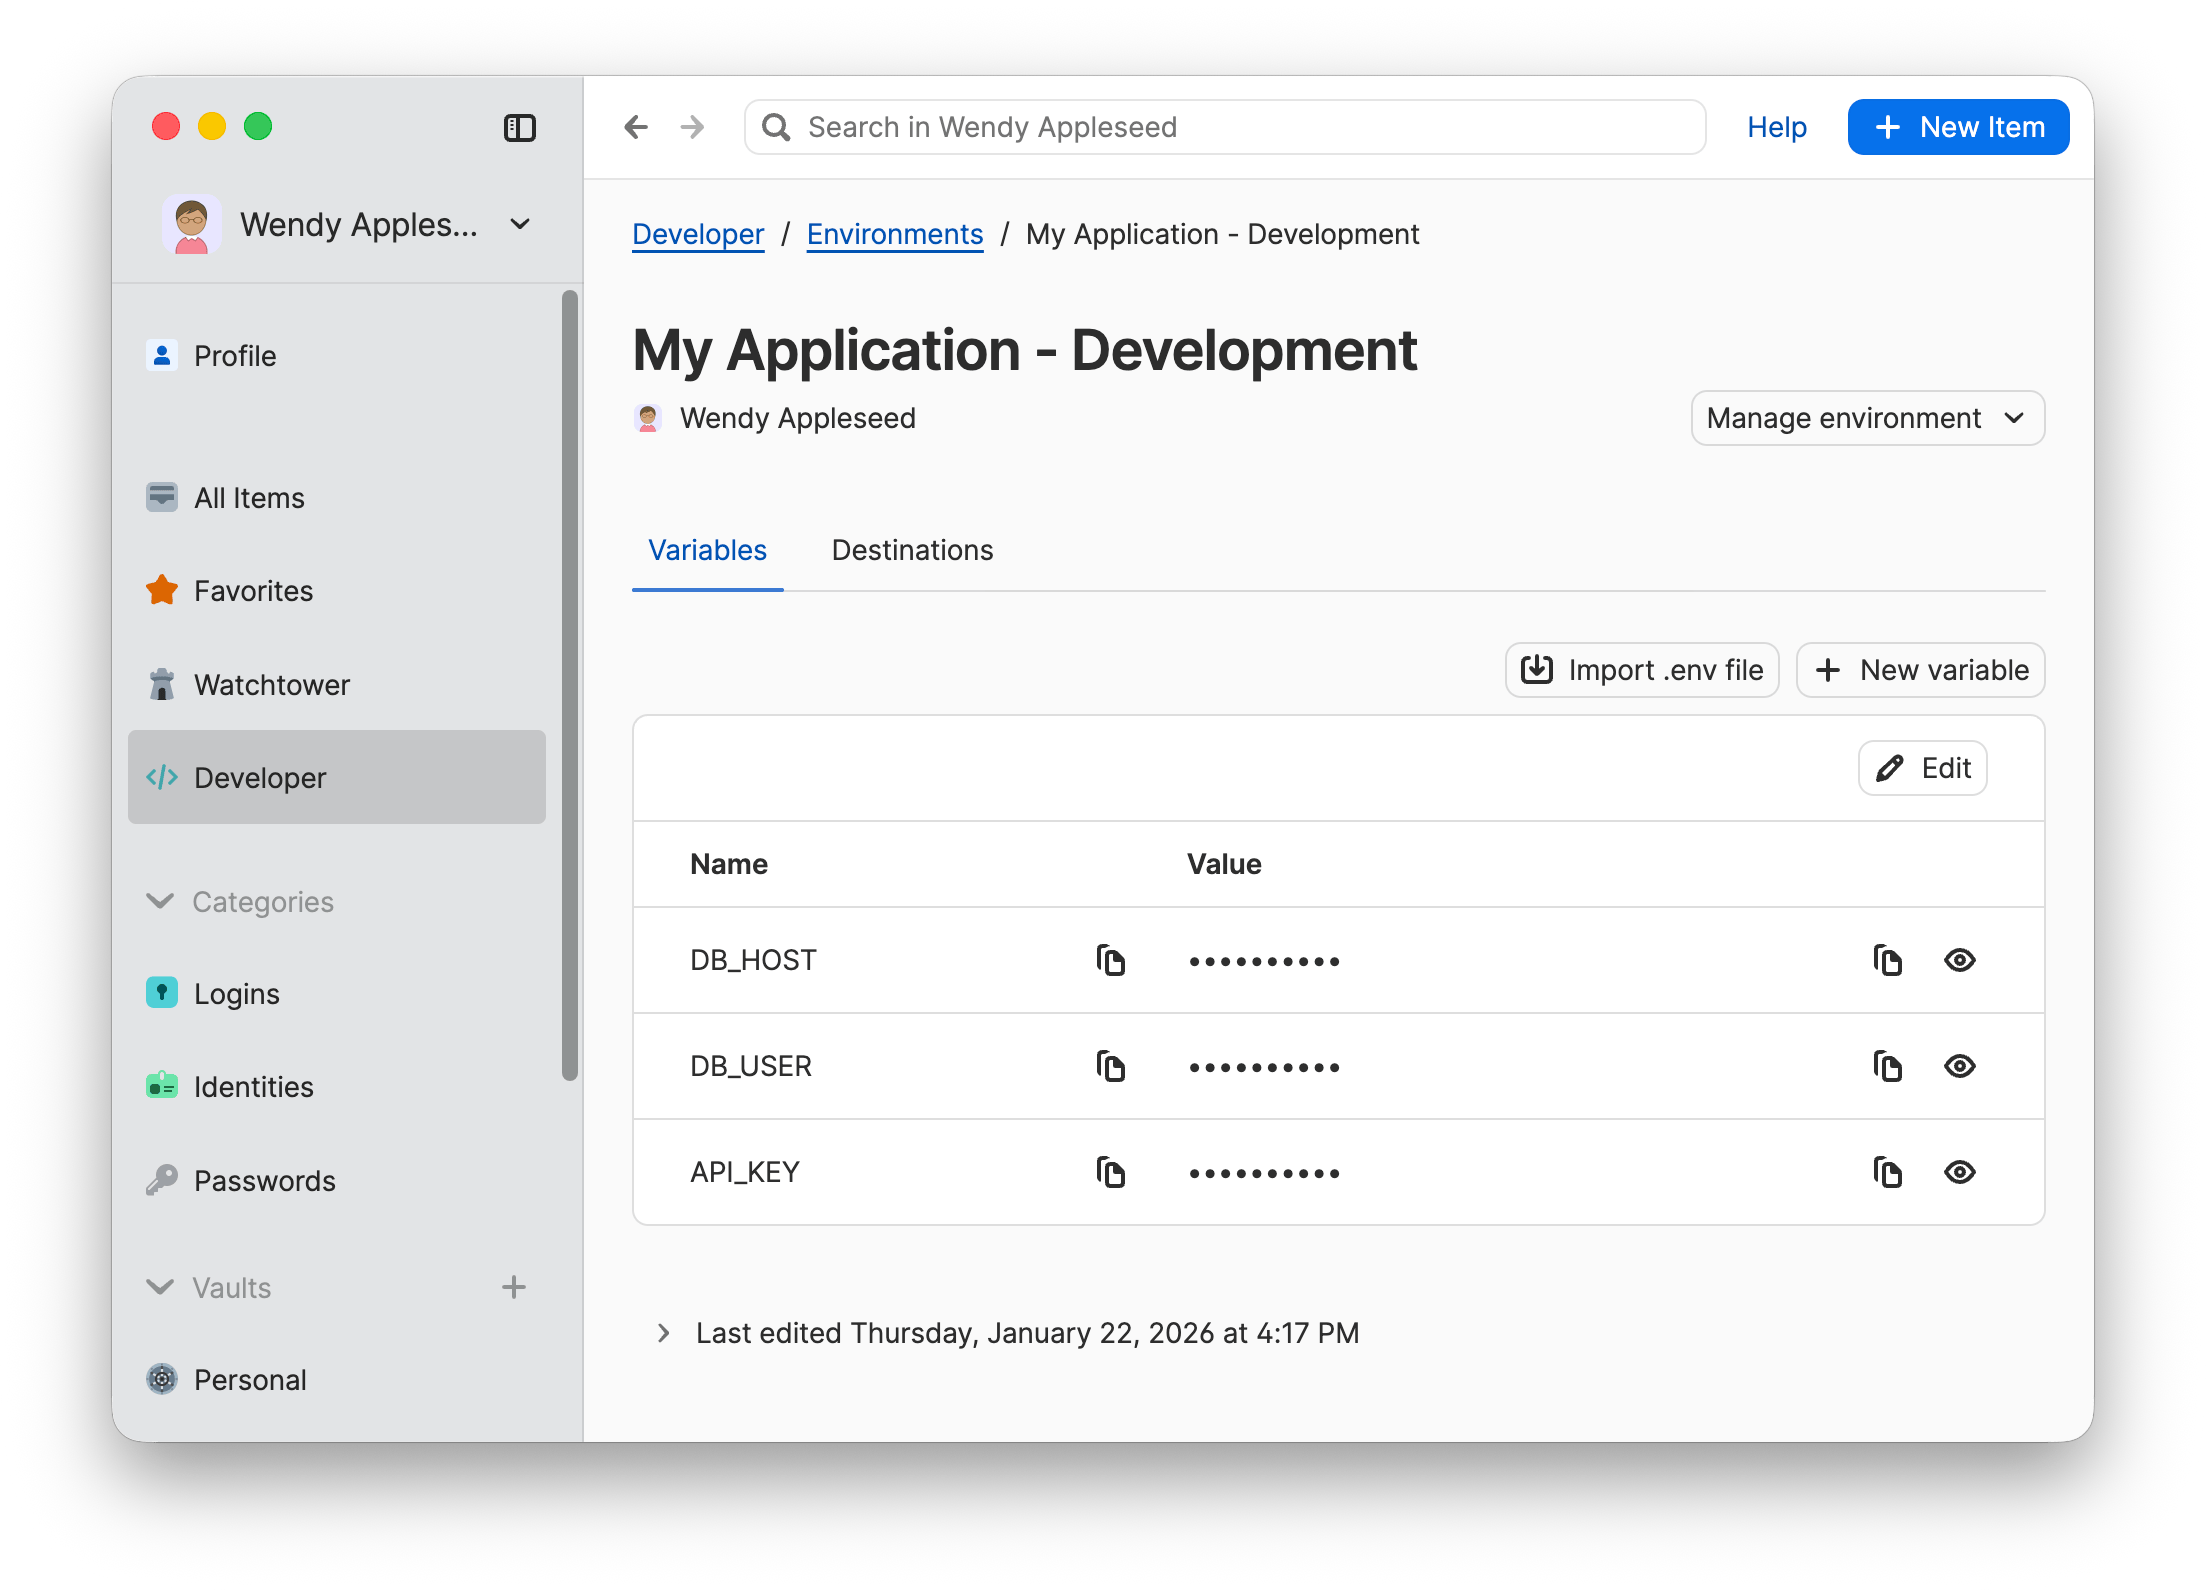Reveal the DB_HOST value

pyautogui.click(x=1960, y=960)
